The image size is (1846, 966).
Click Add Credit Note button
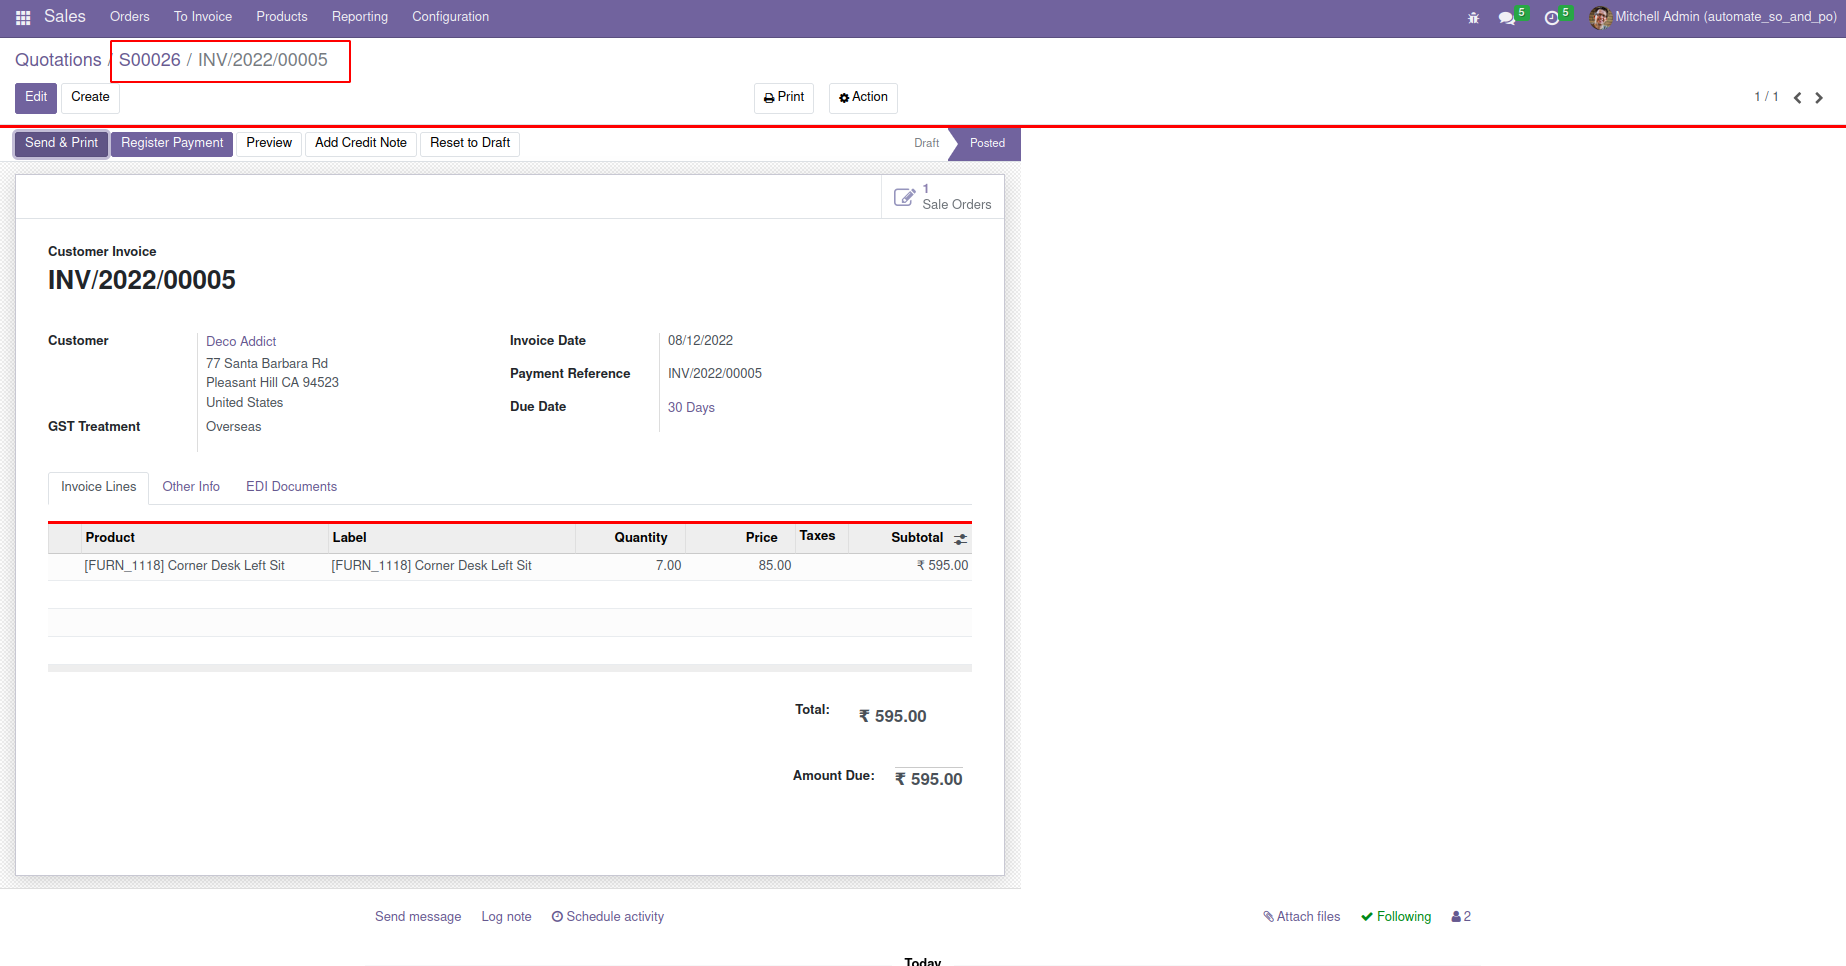pyautogui.click(x=361, y=144)
